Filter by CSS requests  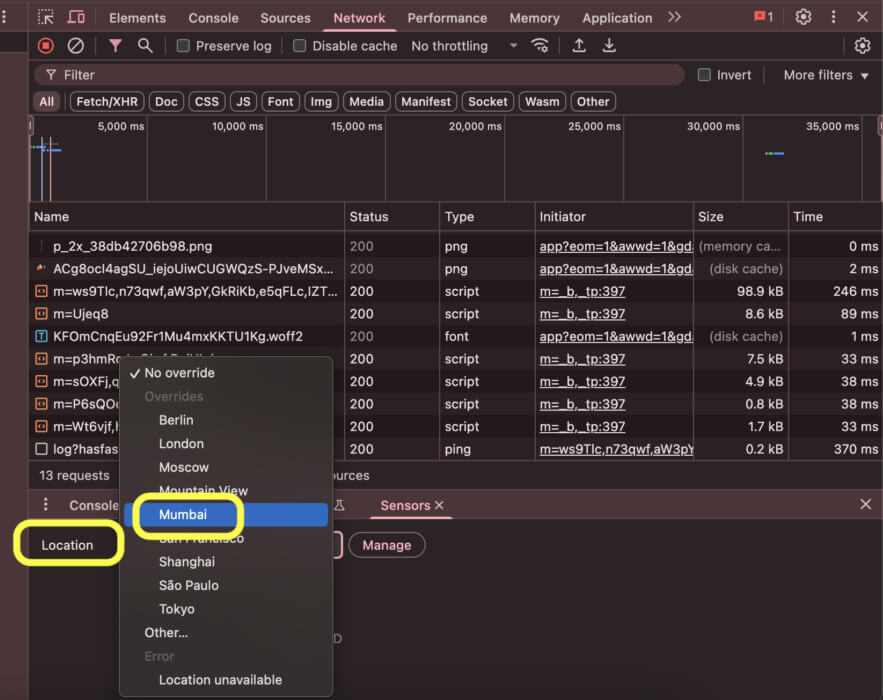(x=207, y=101)
